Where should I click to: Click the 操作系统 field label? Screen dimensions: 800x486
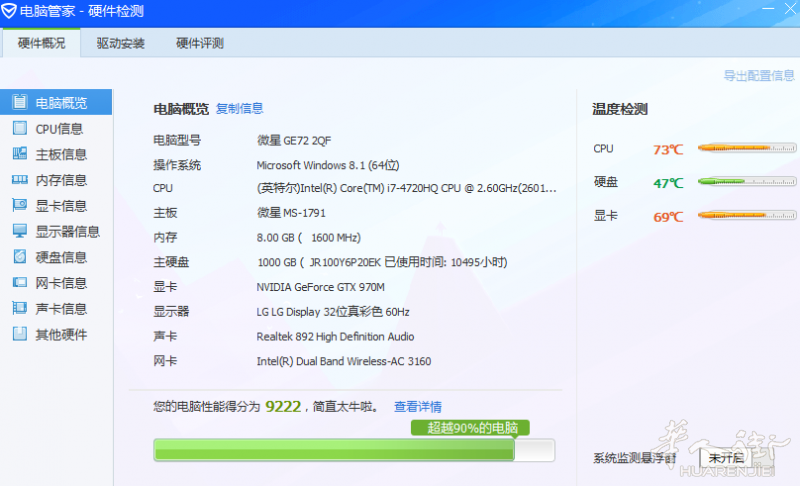(177, 165)
